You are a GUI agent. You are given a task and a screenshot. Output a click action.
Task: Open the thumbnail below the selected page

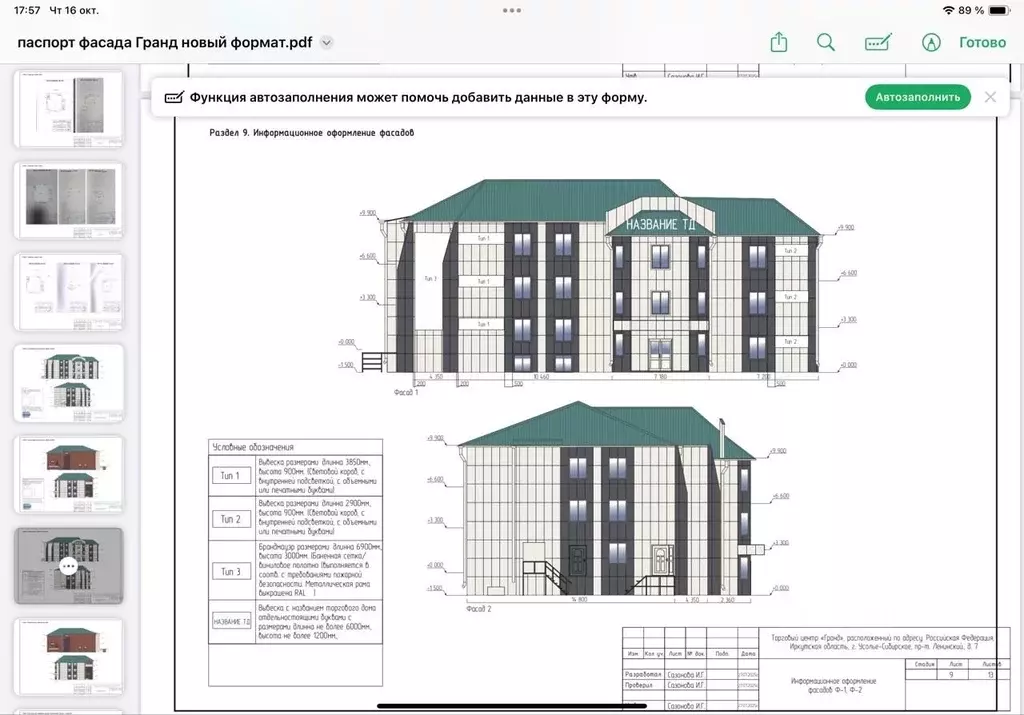(69, 657)
